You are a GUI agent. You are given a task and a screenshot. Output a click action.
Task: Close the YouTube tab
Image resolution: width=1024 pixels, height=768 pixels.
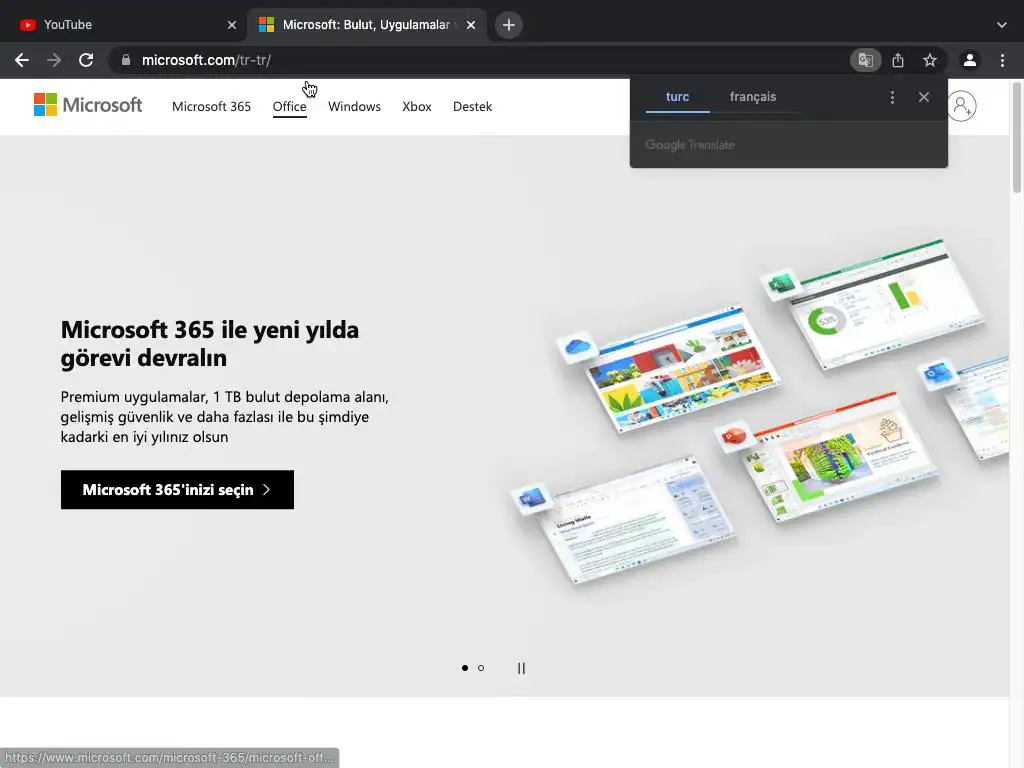(232, 25)
